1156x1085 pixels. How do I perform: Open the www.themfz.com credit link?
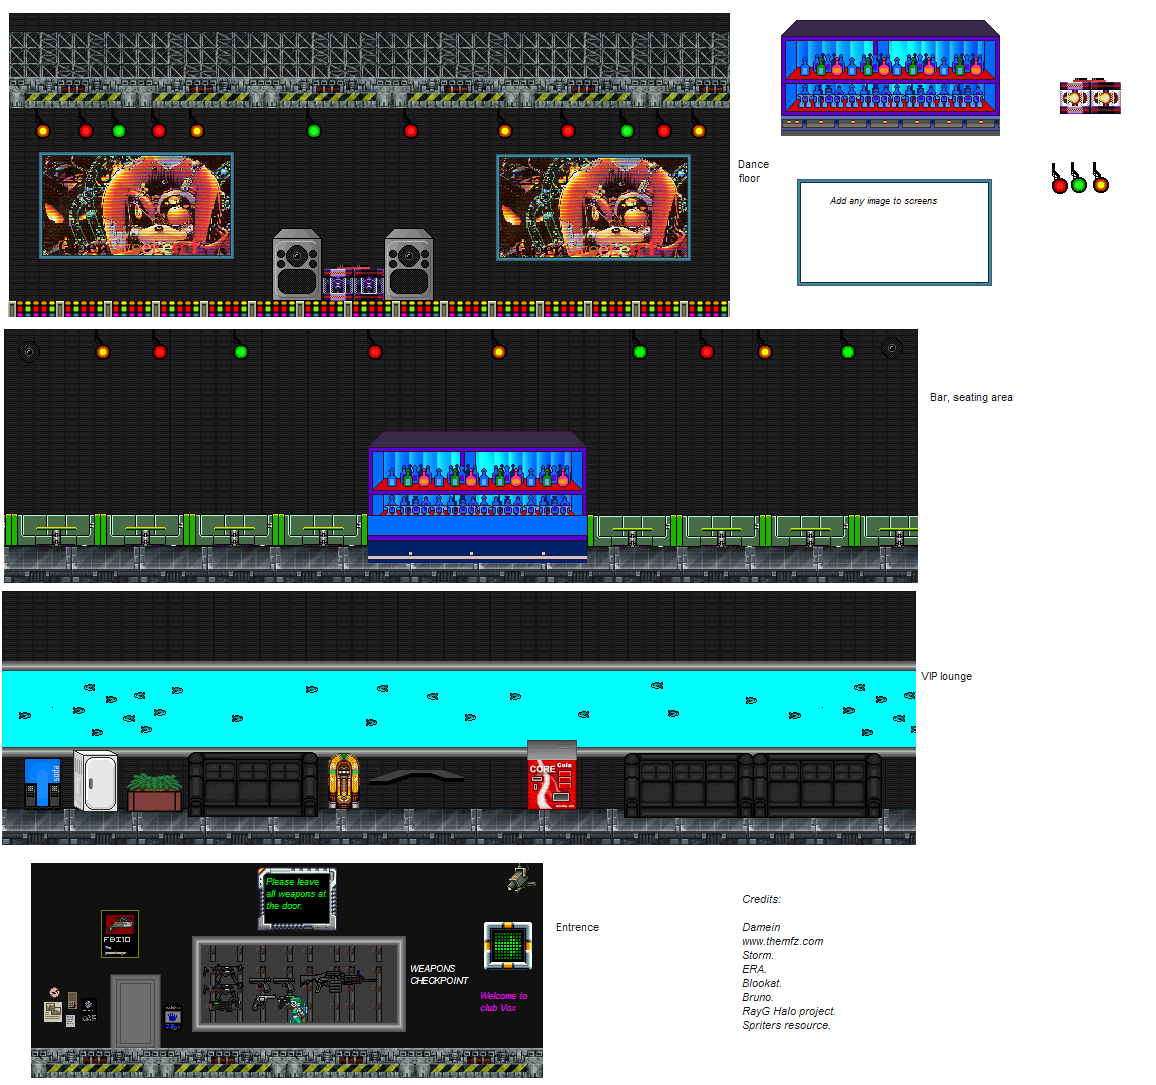[782, 941]
